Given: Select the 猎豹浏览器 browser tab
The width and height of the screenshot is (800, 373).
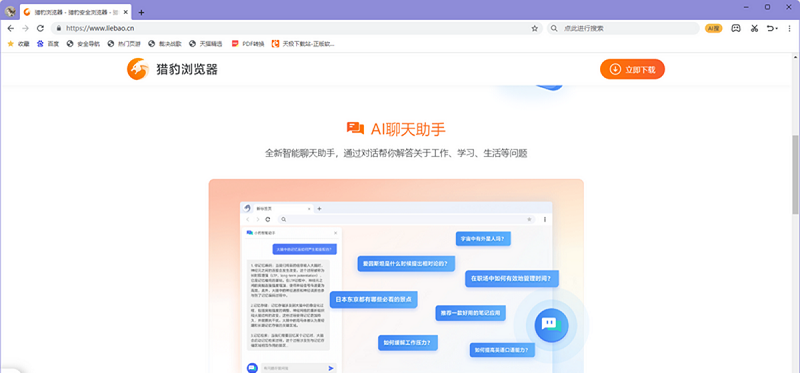Looking at the screenshot, I should click(x=75, y=12).
